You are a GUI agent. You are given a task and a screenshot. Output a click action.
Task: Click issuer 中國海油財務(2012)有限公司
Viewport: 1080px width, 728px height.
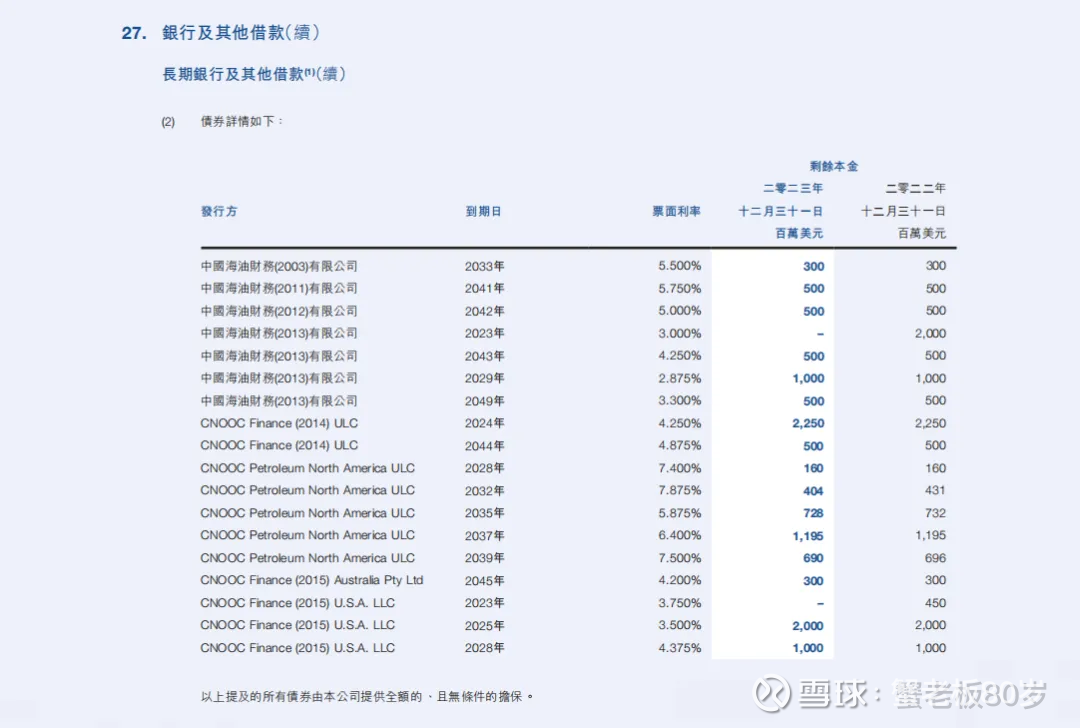[x=279, y=311]
